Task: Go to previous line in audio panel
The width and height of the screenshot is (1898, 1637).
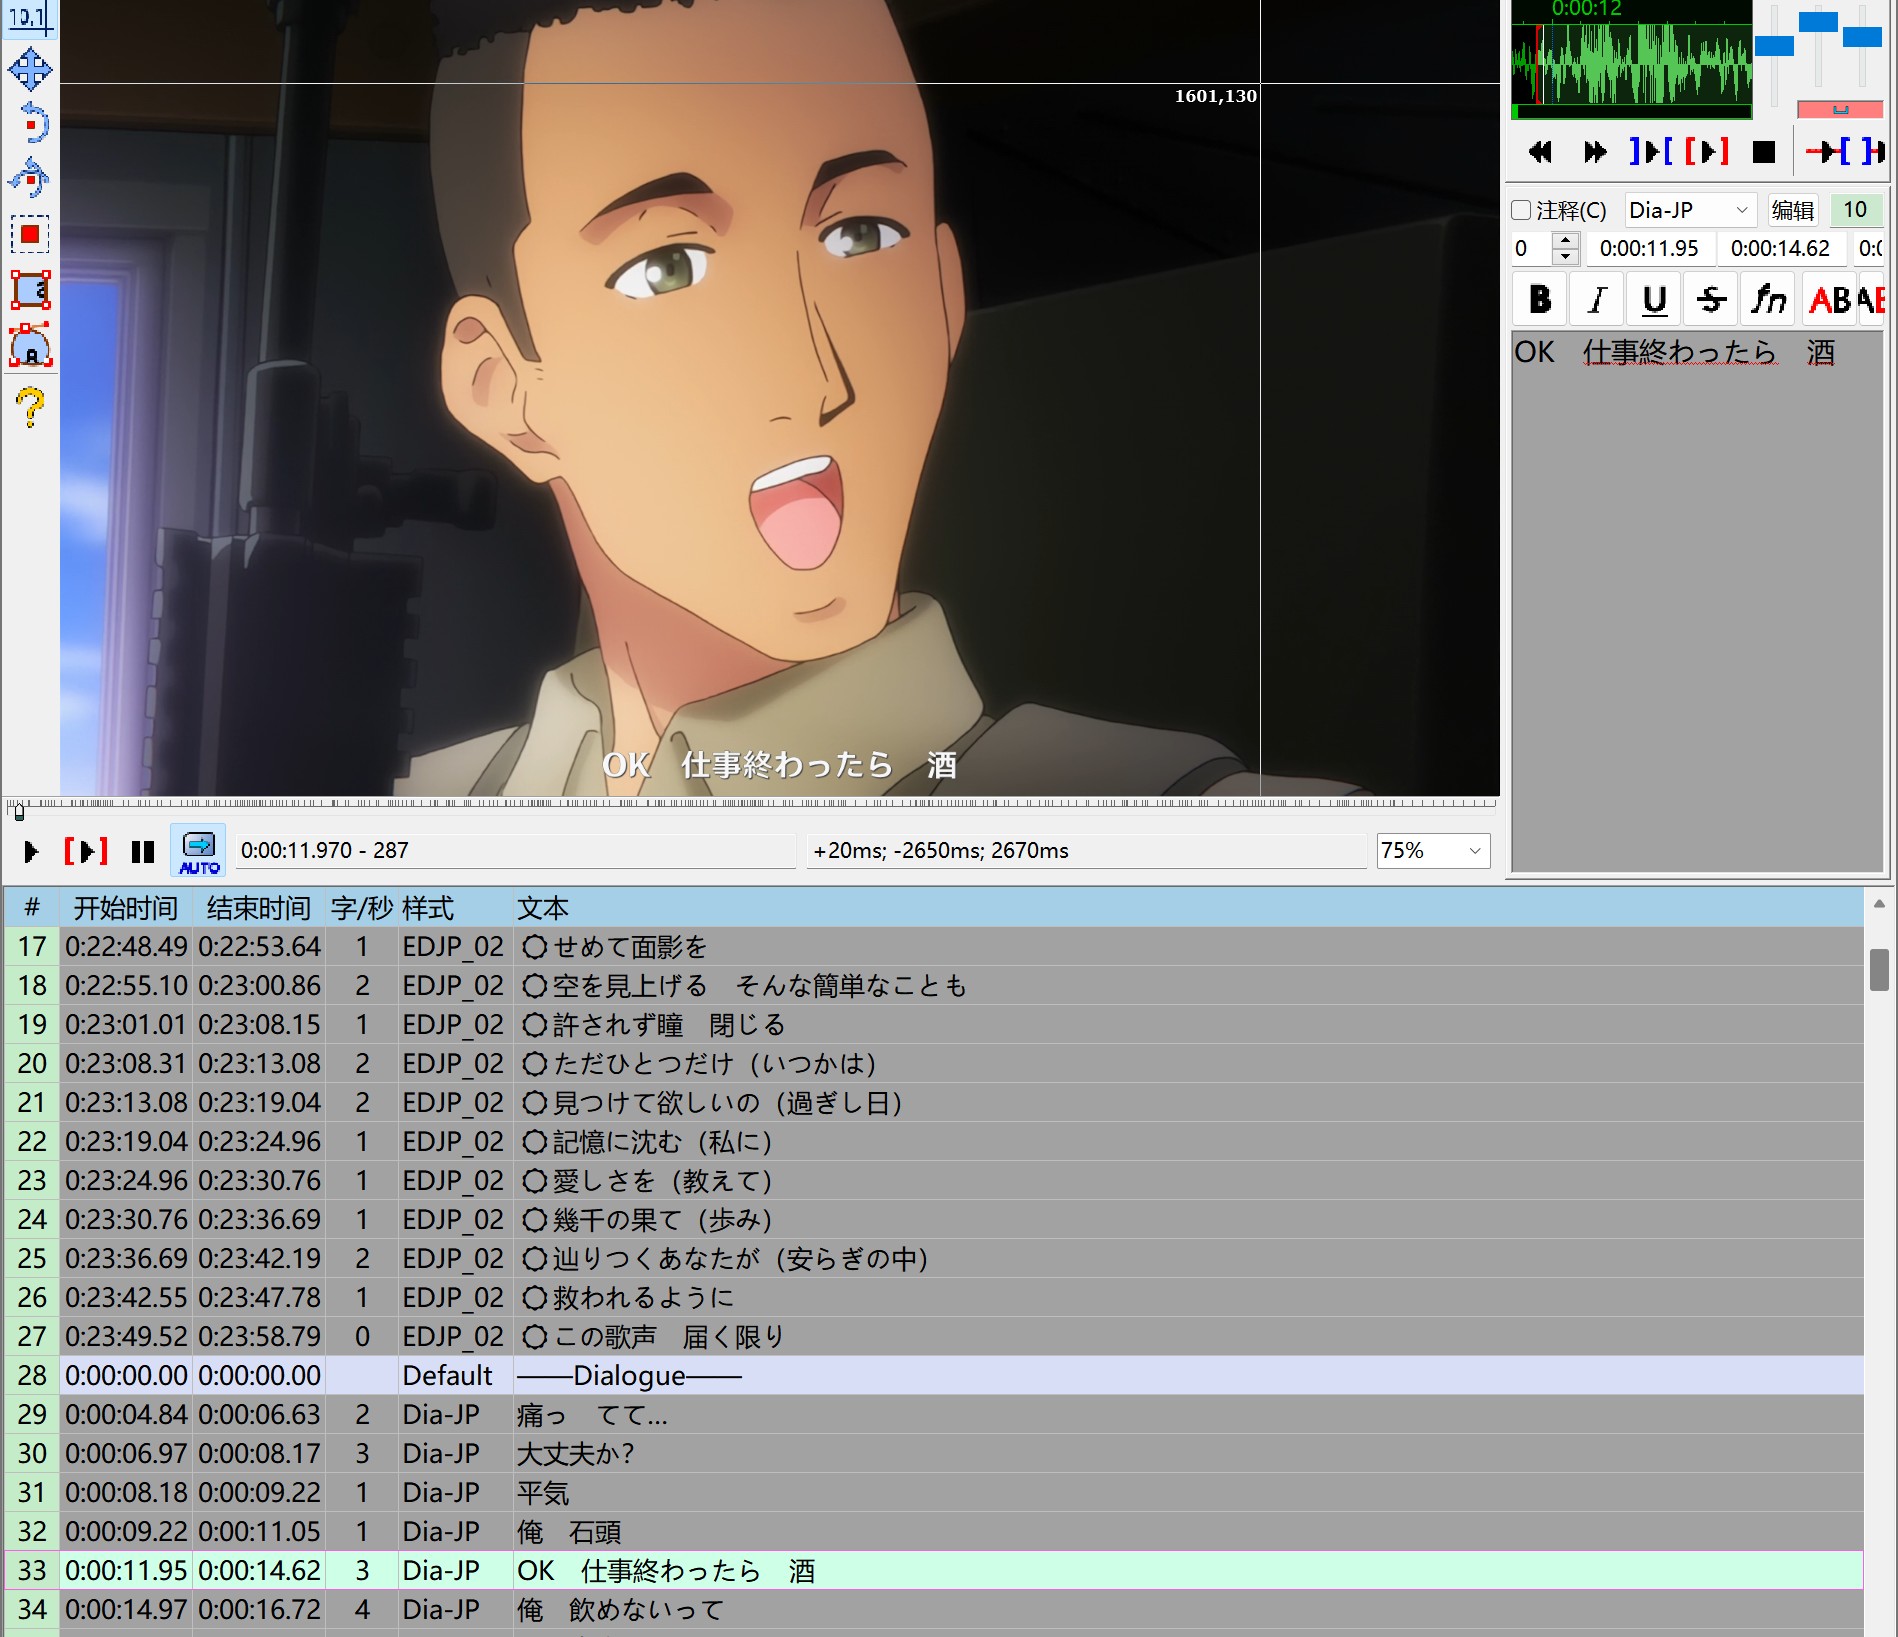Action: pos(1540,151)
